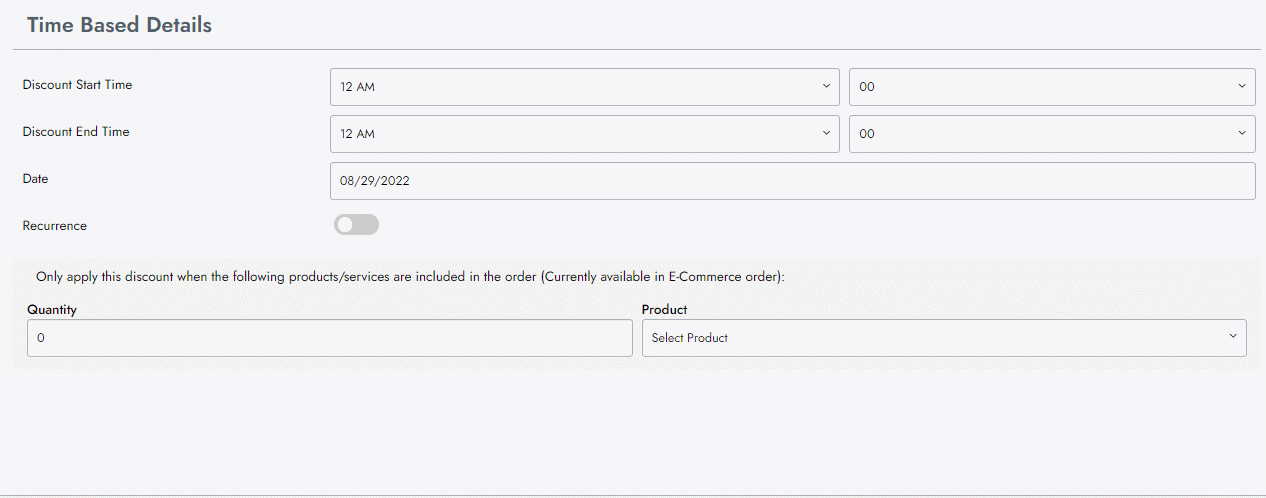Open the Discount End Time hour dropdown
1266x498 pixels.
click(584, 134)
